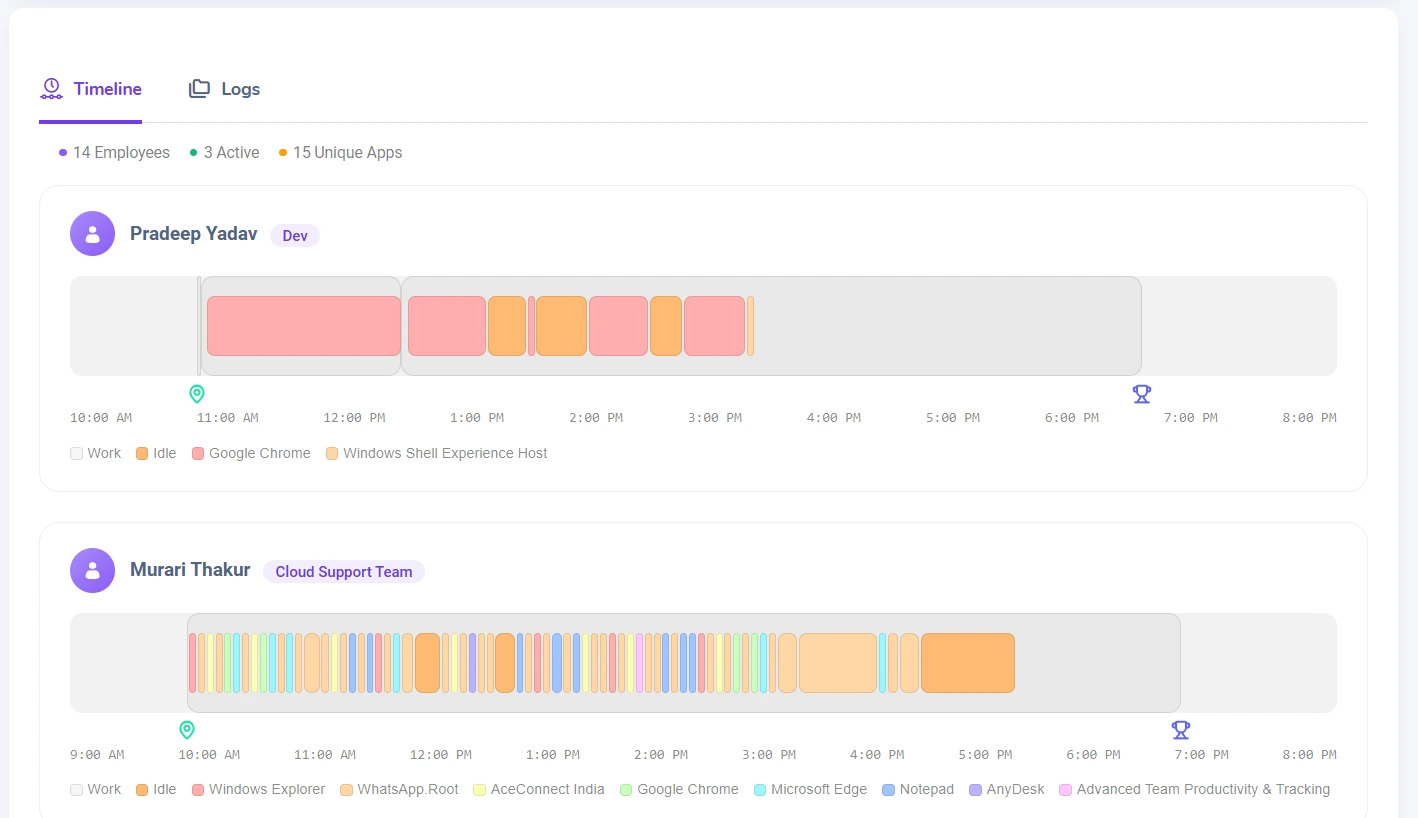Toggle Microsoft Edge legend swatch
This screenshot has width=1418, height=818.
click(x=760, y=790)
